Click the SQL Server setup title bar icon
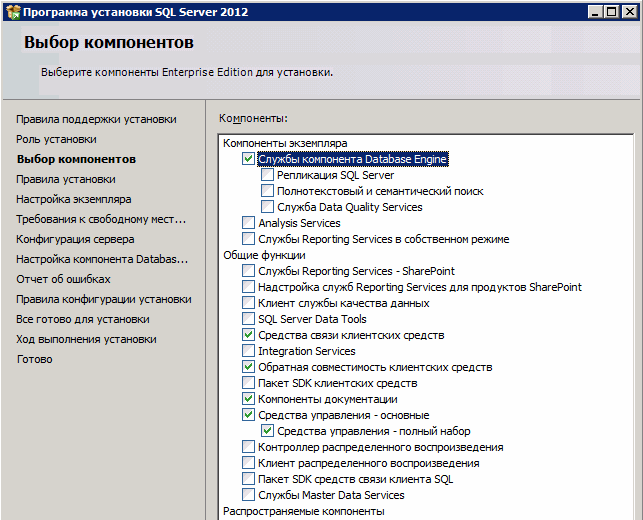Image resolution: width=643 pixels, height=520 pixels. pyautogui.click(x=13, y=12)
